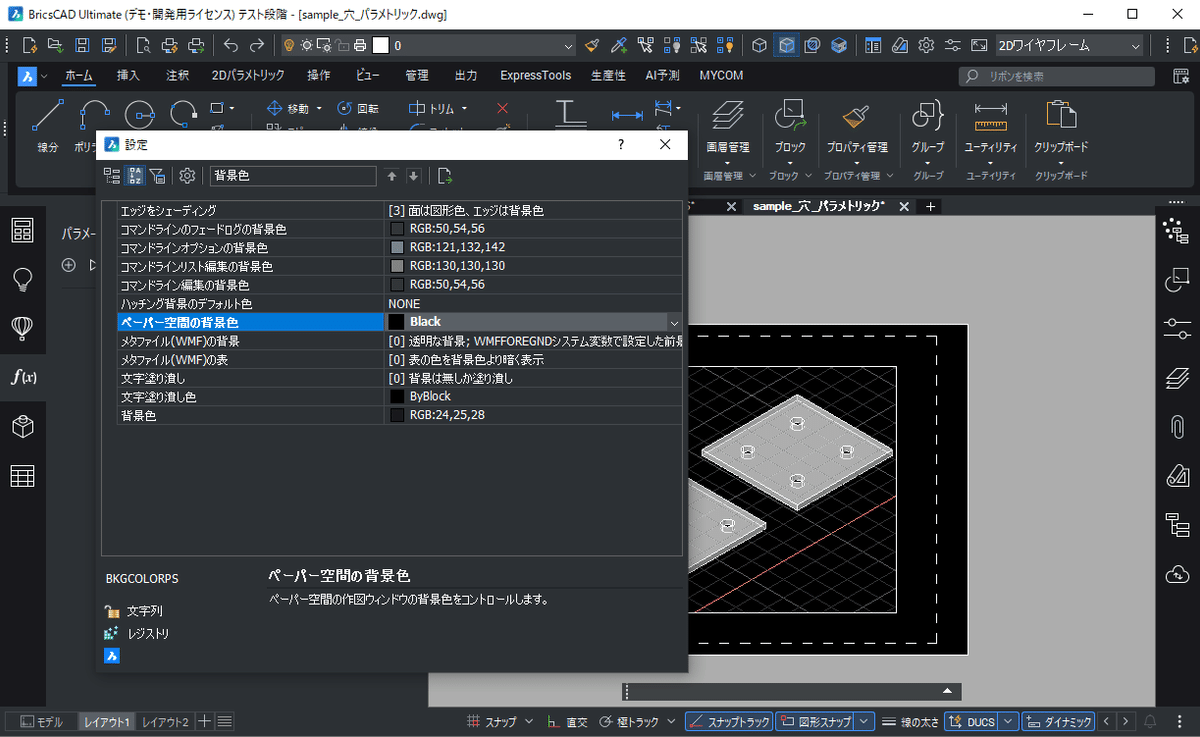Screen dimensions: 1200x737
Task: Toggle Dynamic input (ダイナミック) in status bar
Action: point(1056,721)
